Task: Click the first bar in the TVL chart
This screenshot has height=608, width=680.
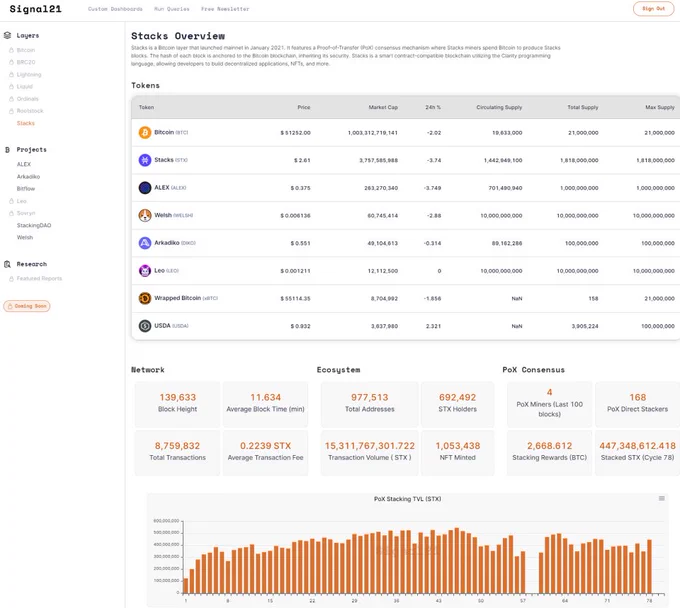Action: (186, 585)
